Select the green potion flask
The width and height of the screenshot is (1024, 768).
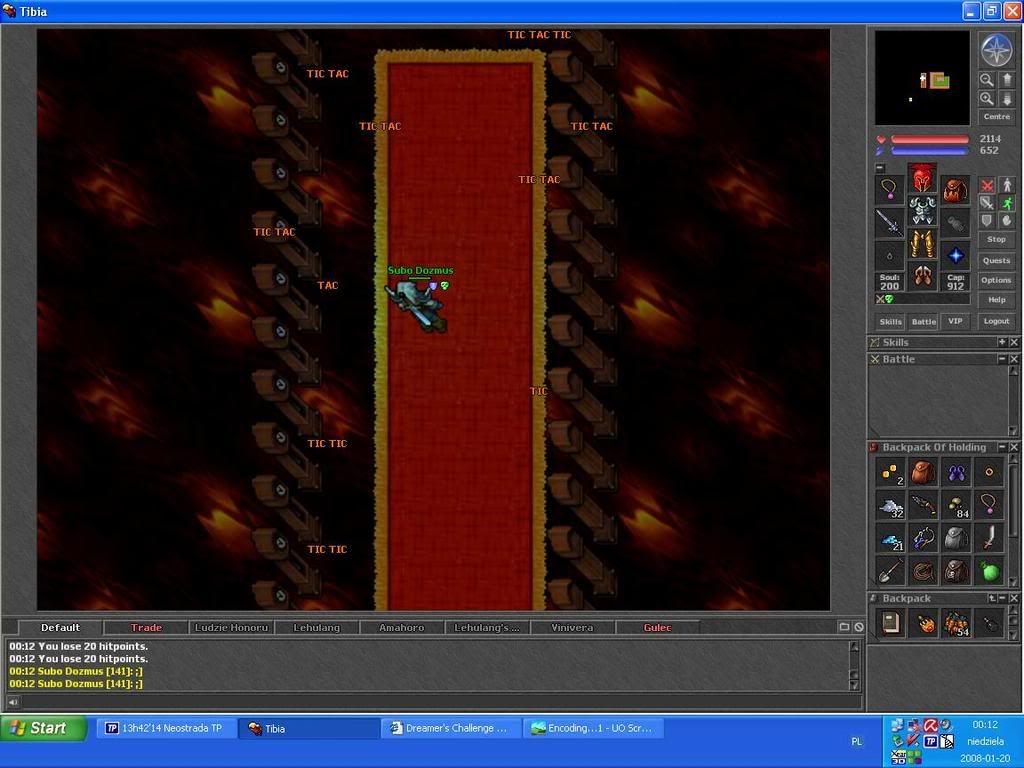[989, 571]
